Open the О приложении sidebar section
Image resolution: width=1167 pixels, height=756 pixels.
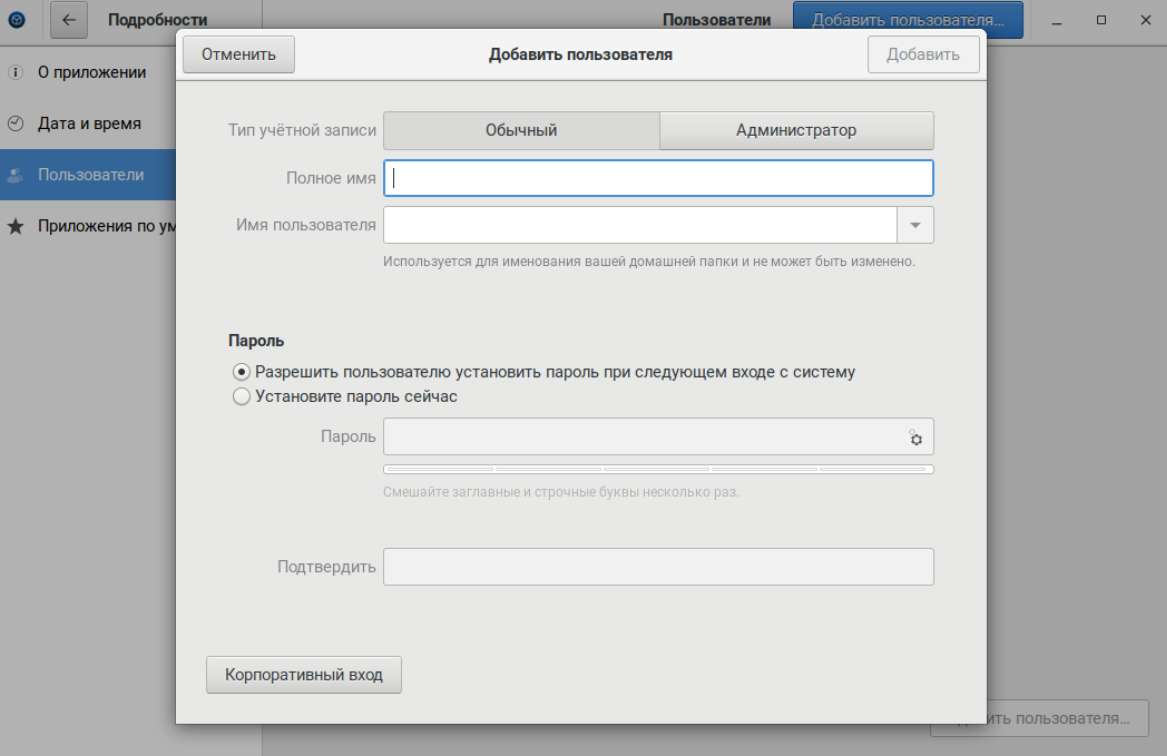(92, 73)
